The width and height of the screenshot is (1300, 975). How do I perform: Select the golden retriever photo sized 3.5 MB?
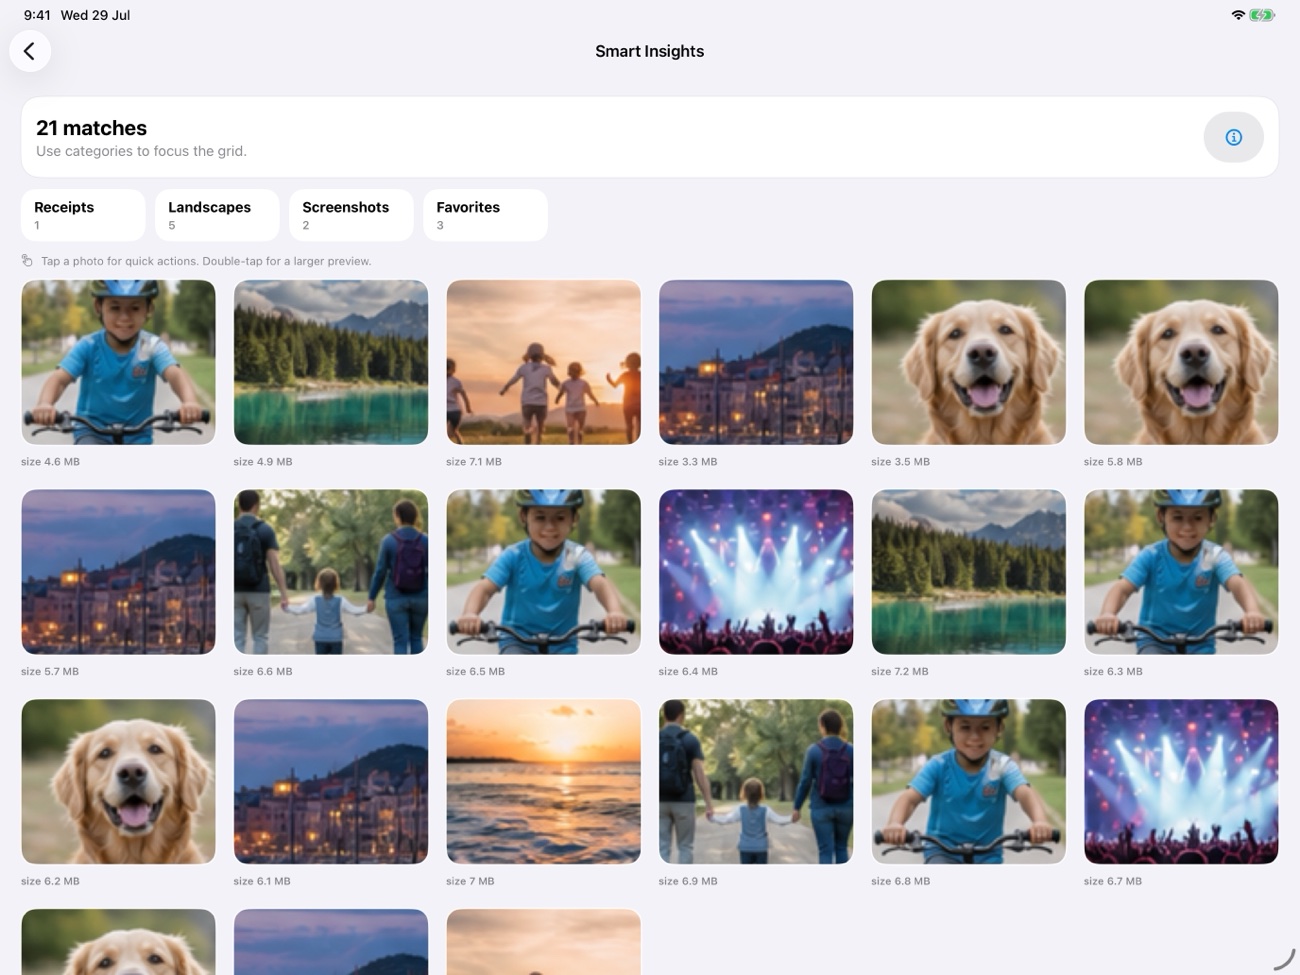pyautogui.click(x=968, y=362)
